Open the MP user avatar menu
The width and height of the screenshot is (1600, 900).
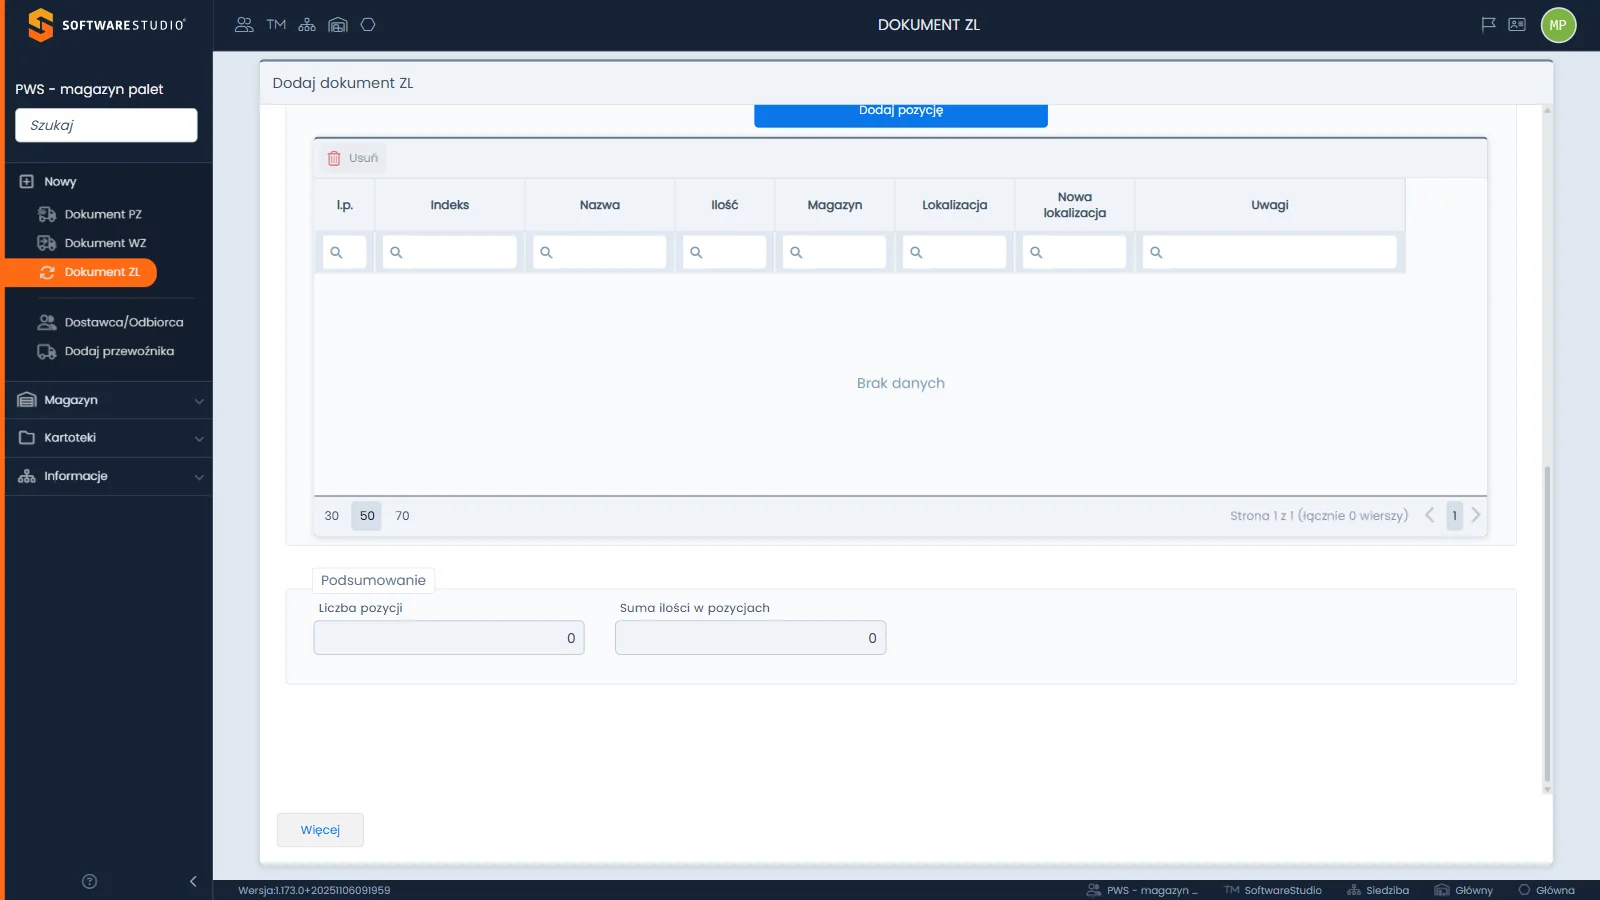click(x=1558, y=25)
